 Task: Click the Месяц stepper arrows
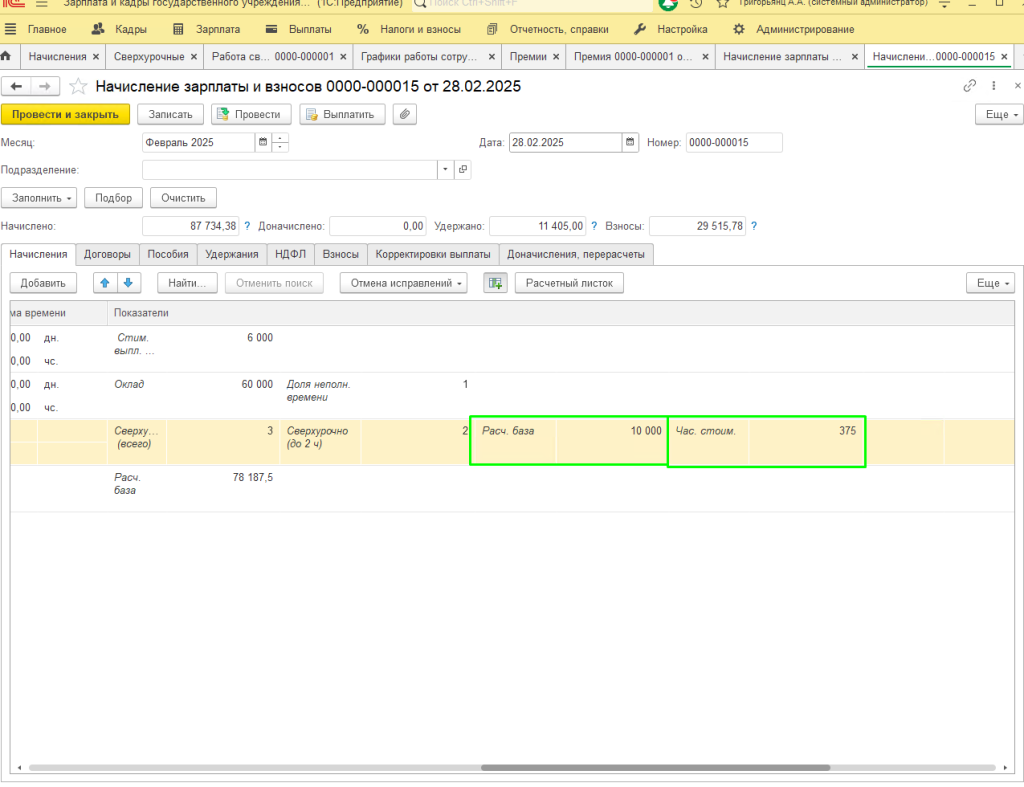280,142
